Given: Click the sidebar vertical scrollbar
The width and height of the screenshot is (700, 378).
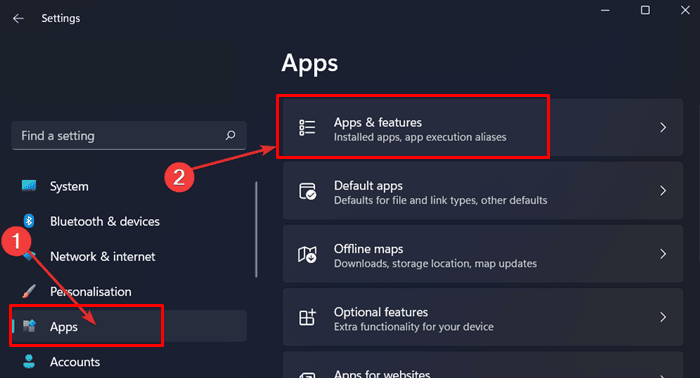Looking at the screenshot, I should pos(256,229).
